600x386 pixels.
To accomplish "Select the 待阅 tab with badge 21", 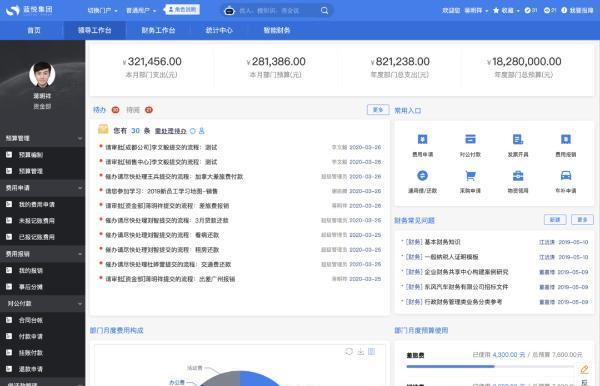I will pos(139,110).
